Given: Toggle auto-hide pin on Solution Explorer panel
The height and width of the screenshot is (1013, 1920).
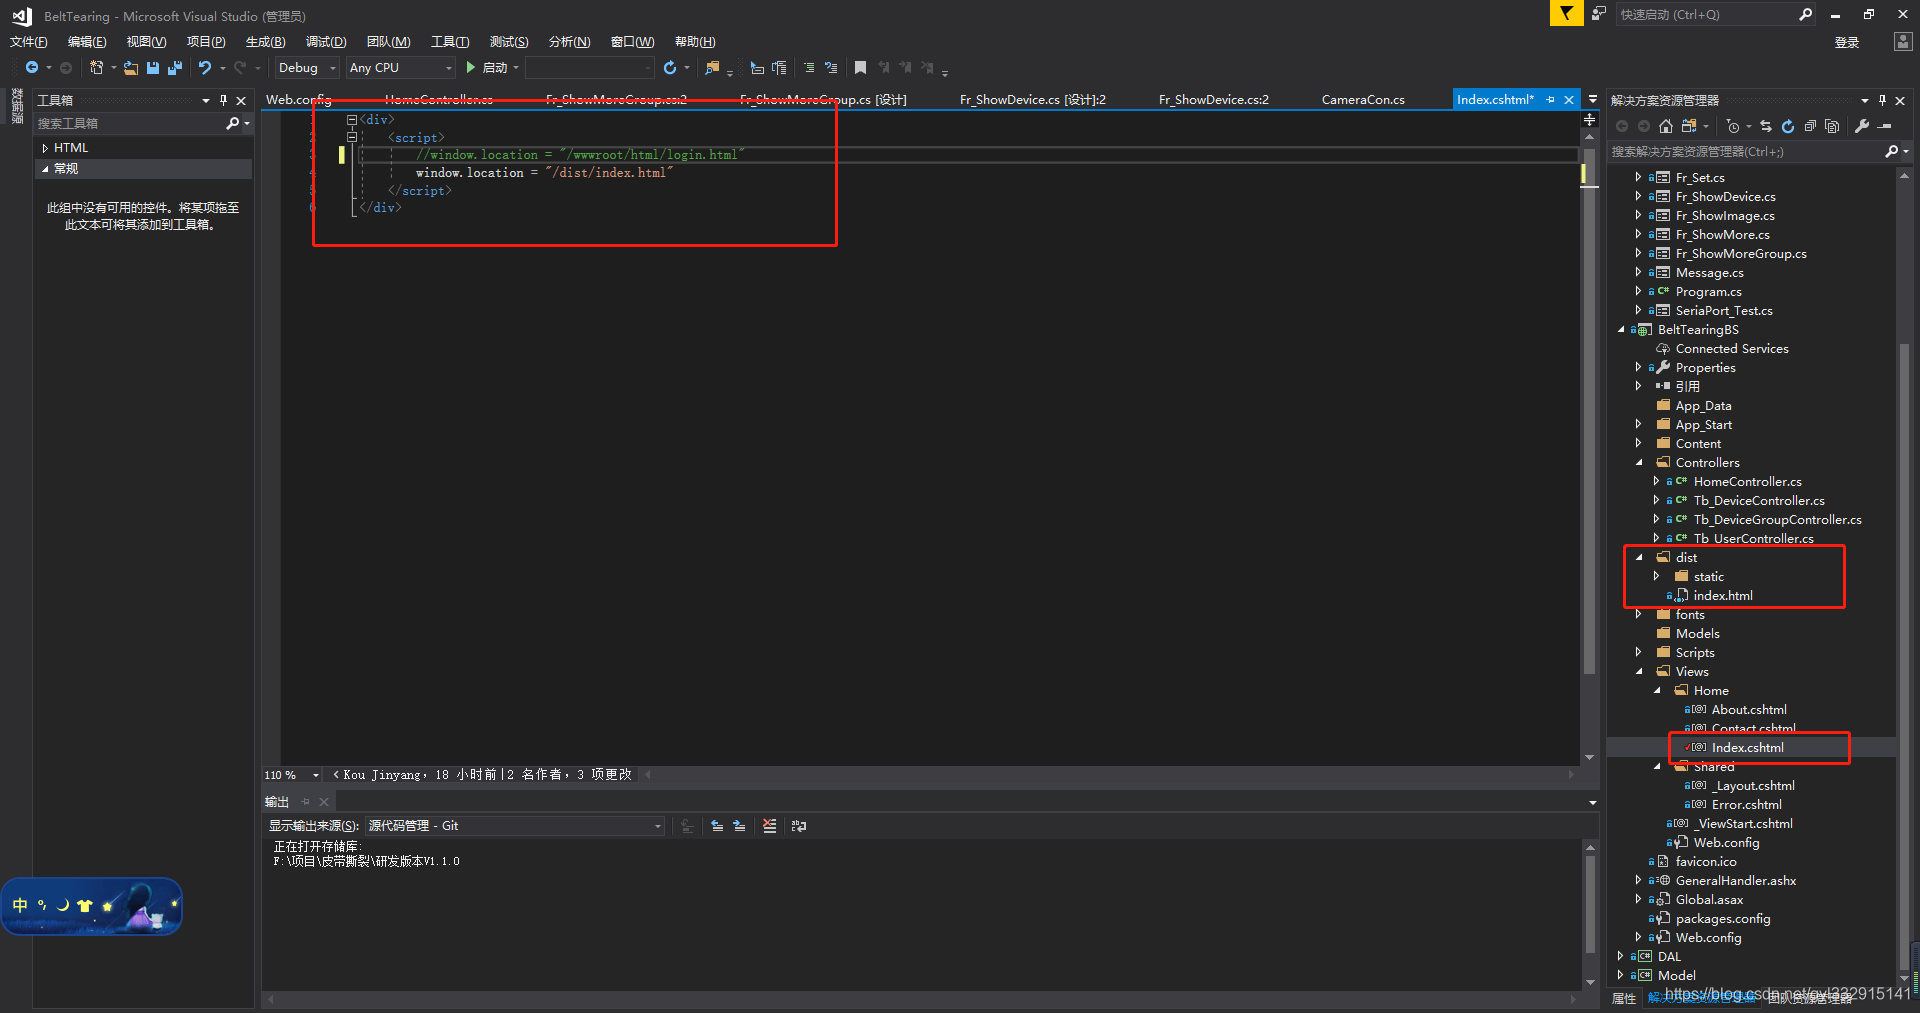Looking at the screenshot, I should pyautogui.click(x=1882, y=100).
